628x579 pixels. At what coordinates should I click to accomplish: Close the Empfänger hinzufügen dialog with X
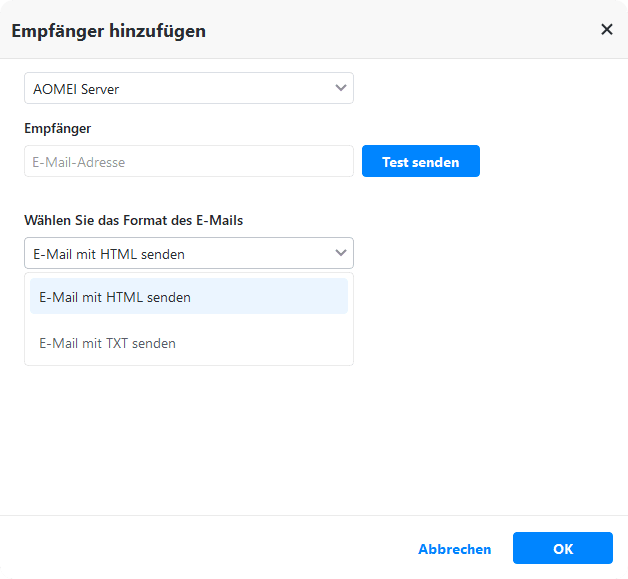[x=606, y=30]
